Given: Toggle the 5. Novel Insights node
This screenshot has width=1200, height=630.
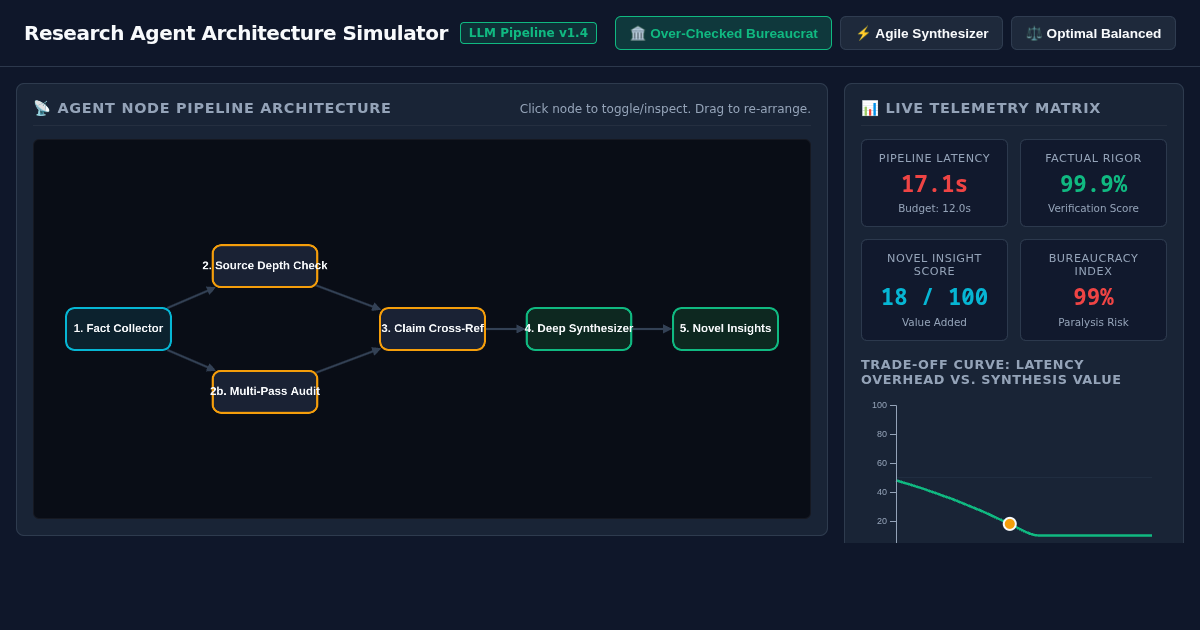Looking at the screenshot, I should 725,329.
